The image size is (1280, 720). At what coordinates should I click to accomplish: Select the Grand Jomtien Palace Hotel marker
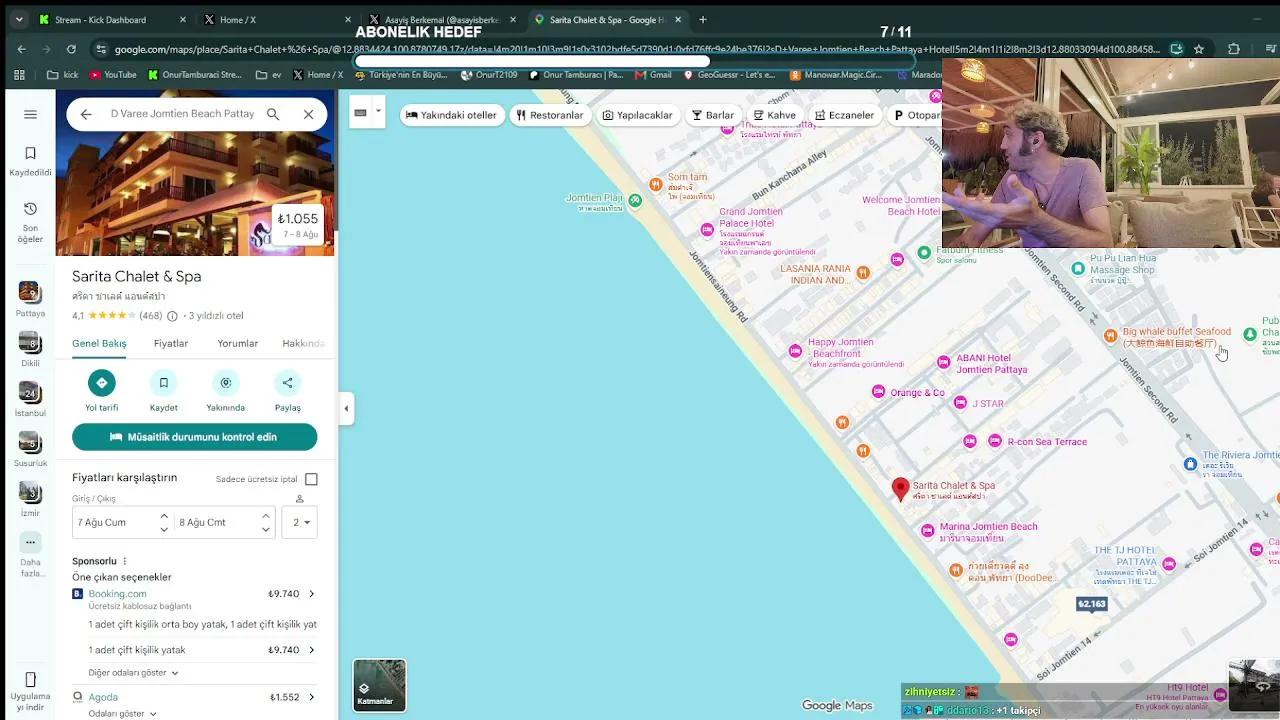(x=707, y=230)
